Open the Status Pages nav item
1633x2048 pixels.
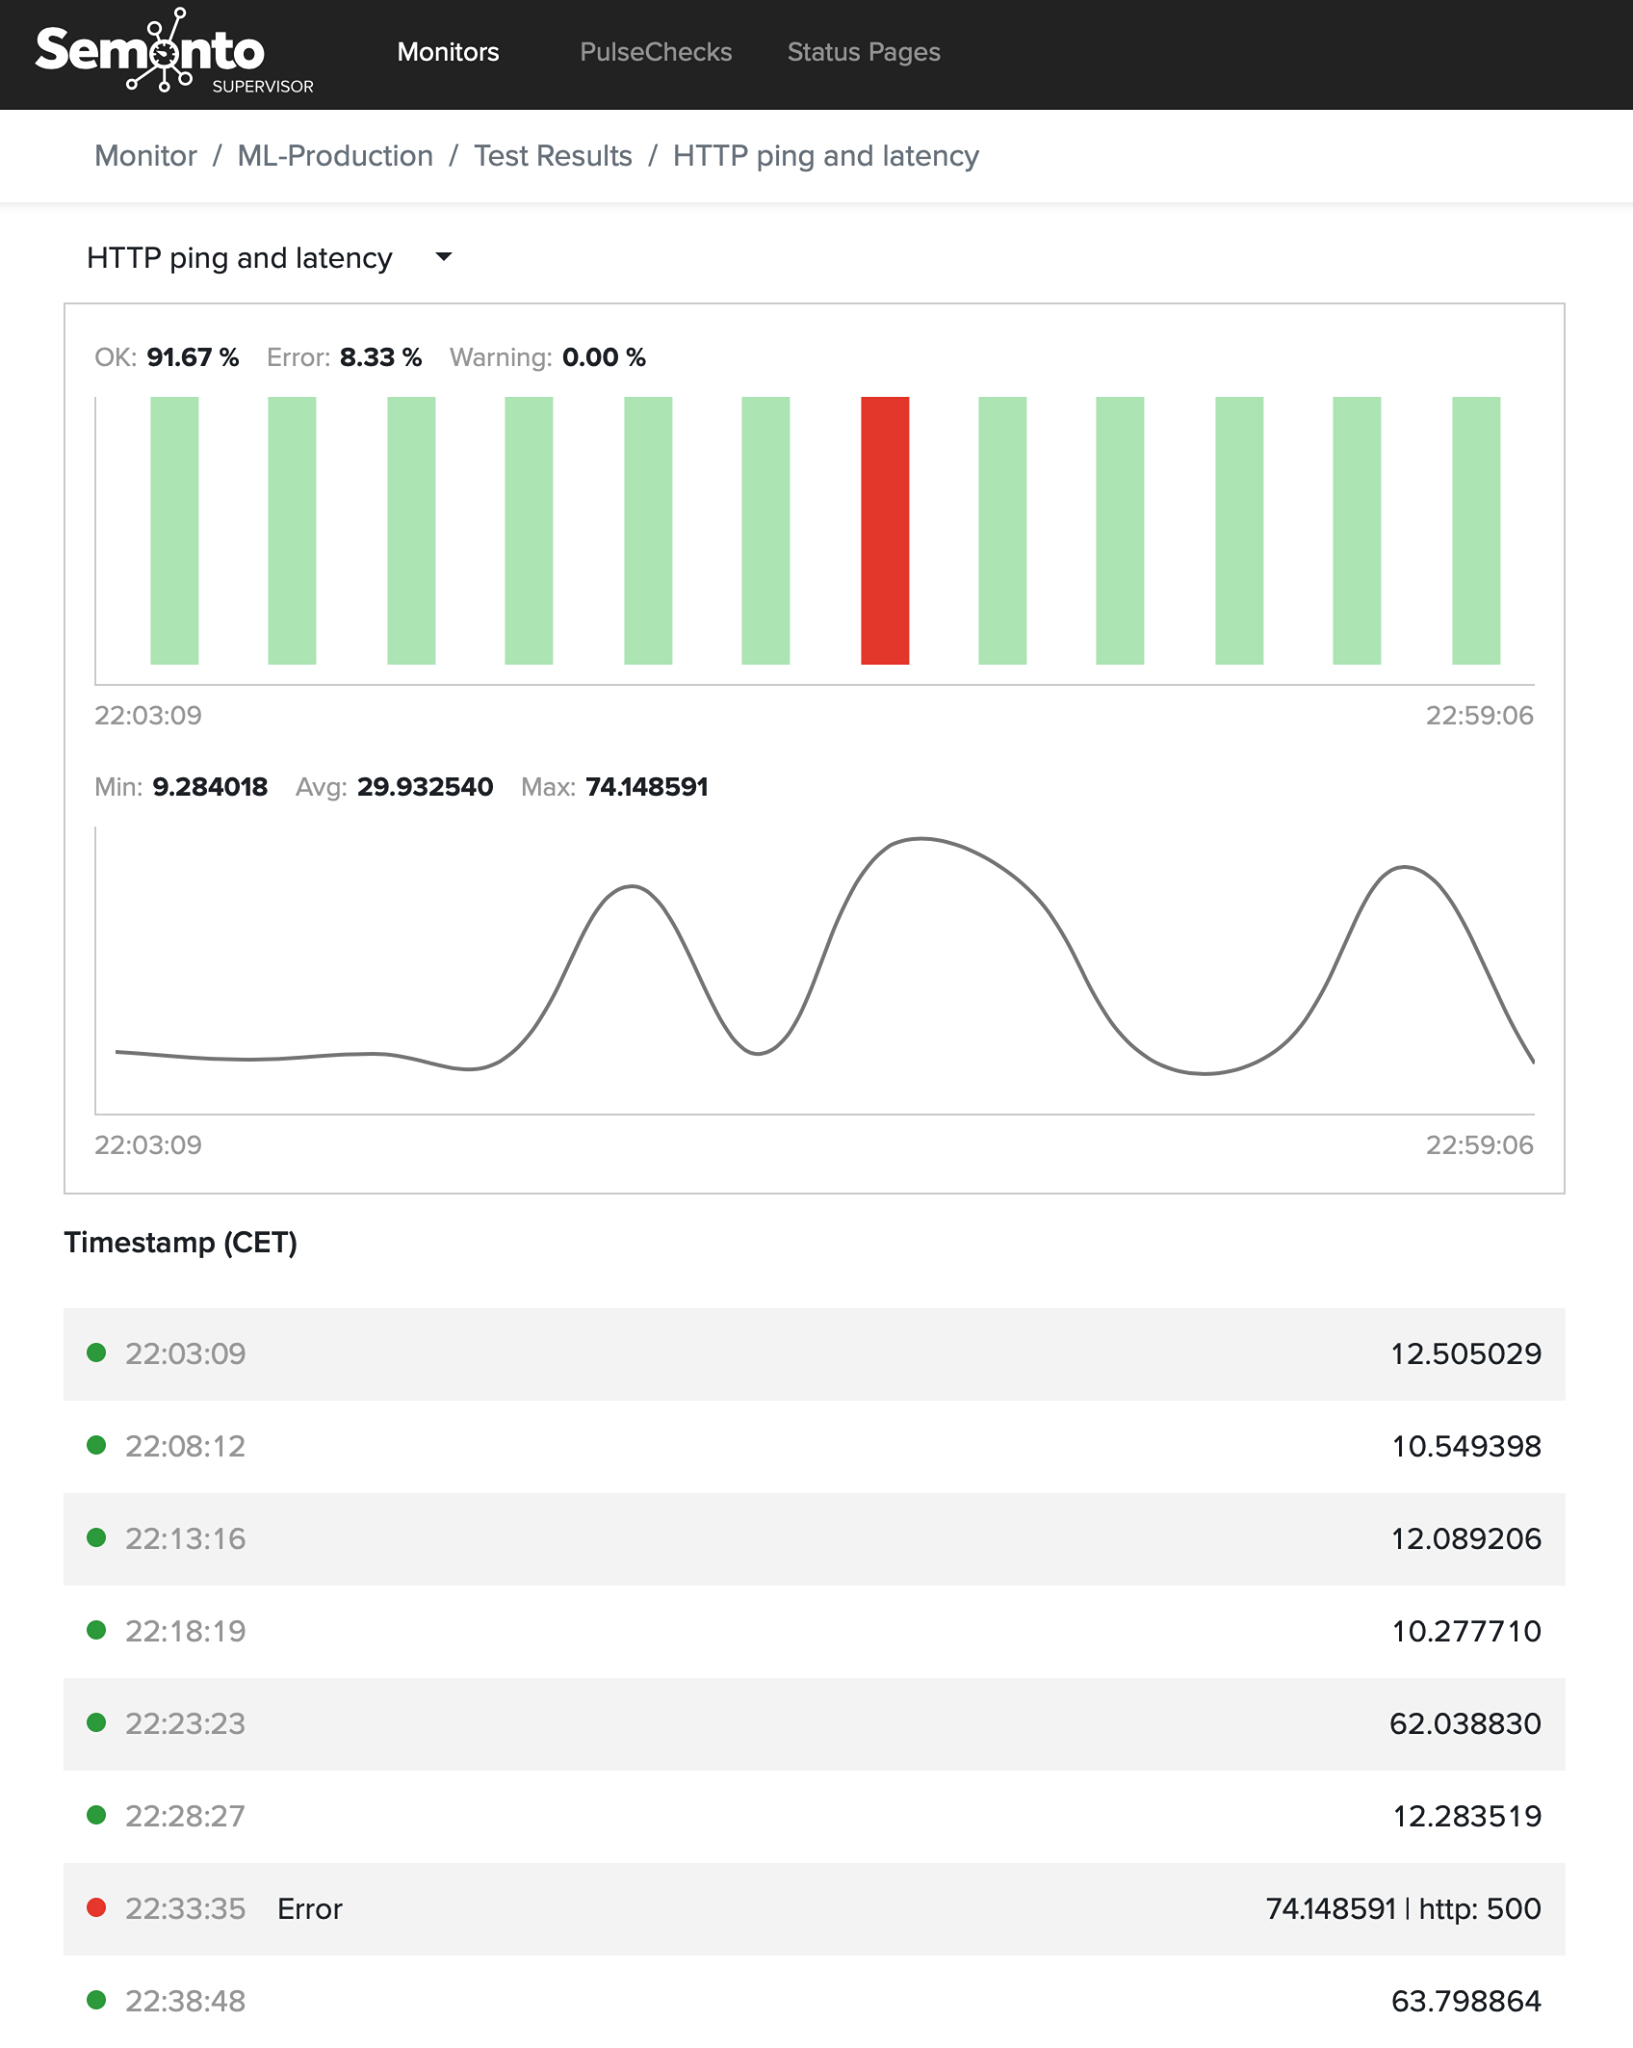(864, 52)
